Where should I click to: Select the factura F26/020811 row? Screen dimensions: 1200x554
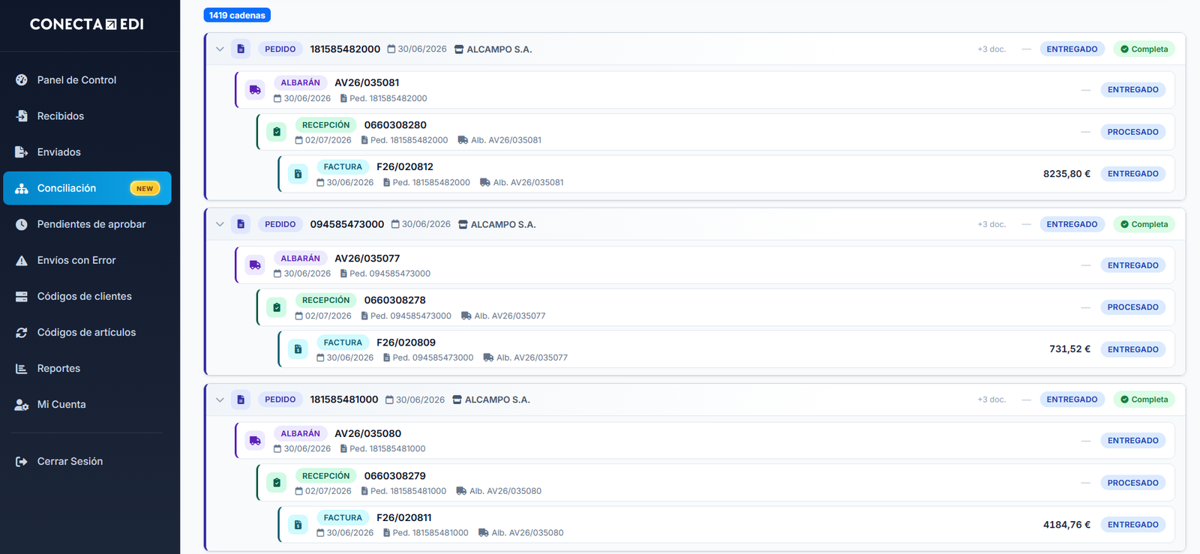[x=727, y=524]
